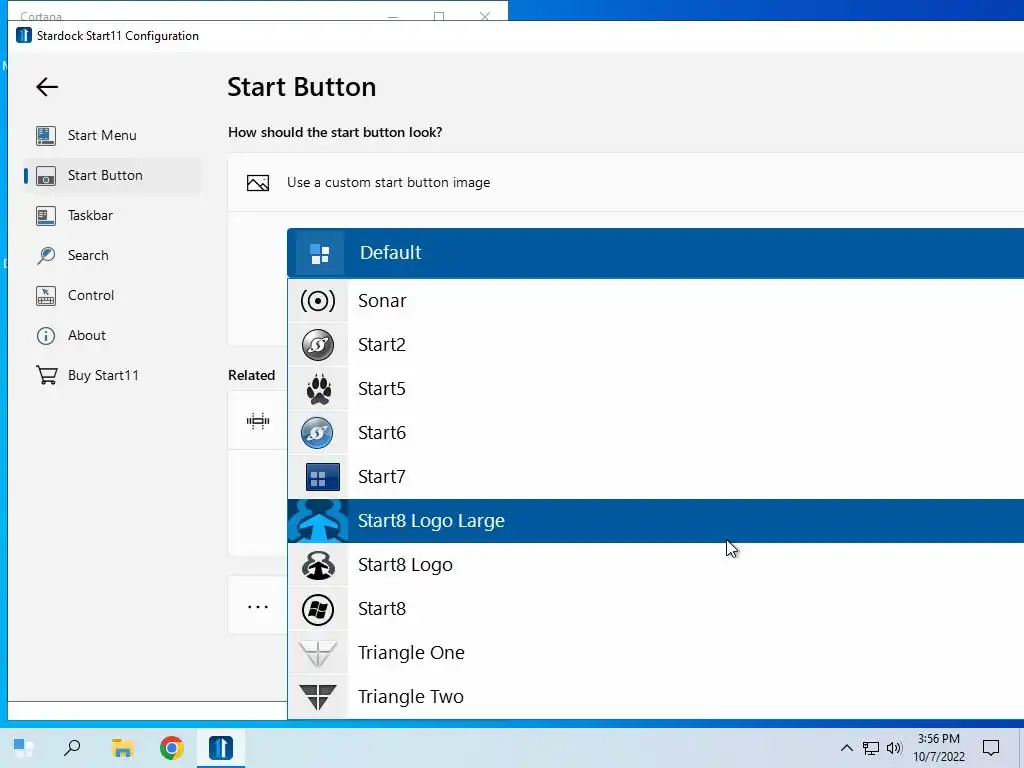Select the Default start button option
The width and height of the screenshot is (1024, 768).
[x=656, y=253]
